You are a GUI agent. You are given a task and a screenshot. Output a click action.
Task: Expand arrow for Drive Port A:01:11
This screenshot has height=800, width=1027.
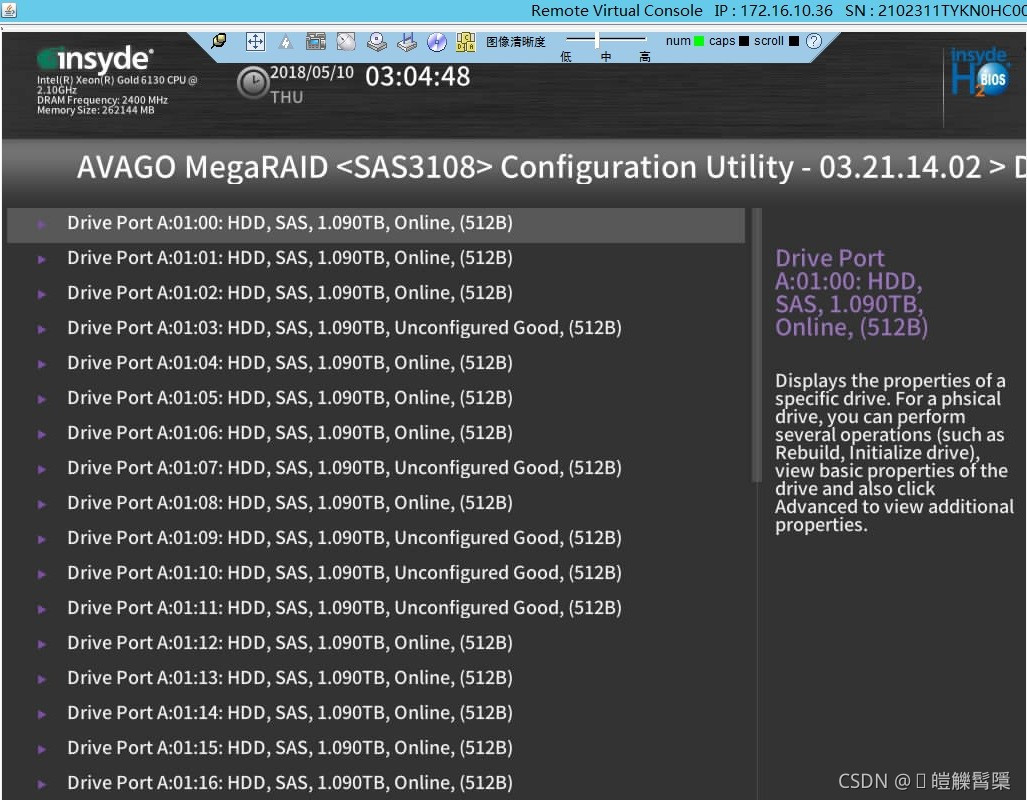coord(42,609)
